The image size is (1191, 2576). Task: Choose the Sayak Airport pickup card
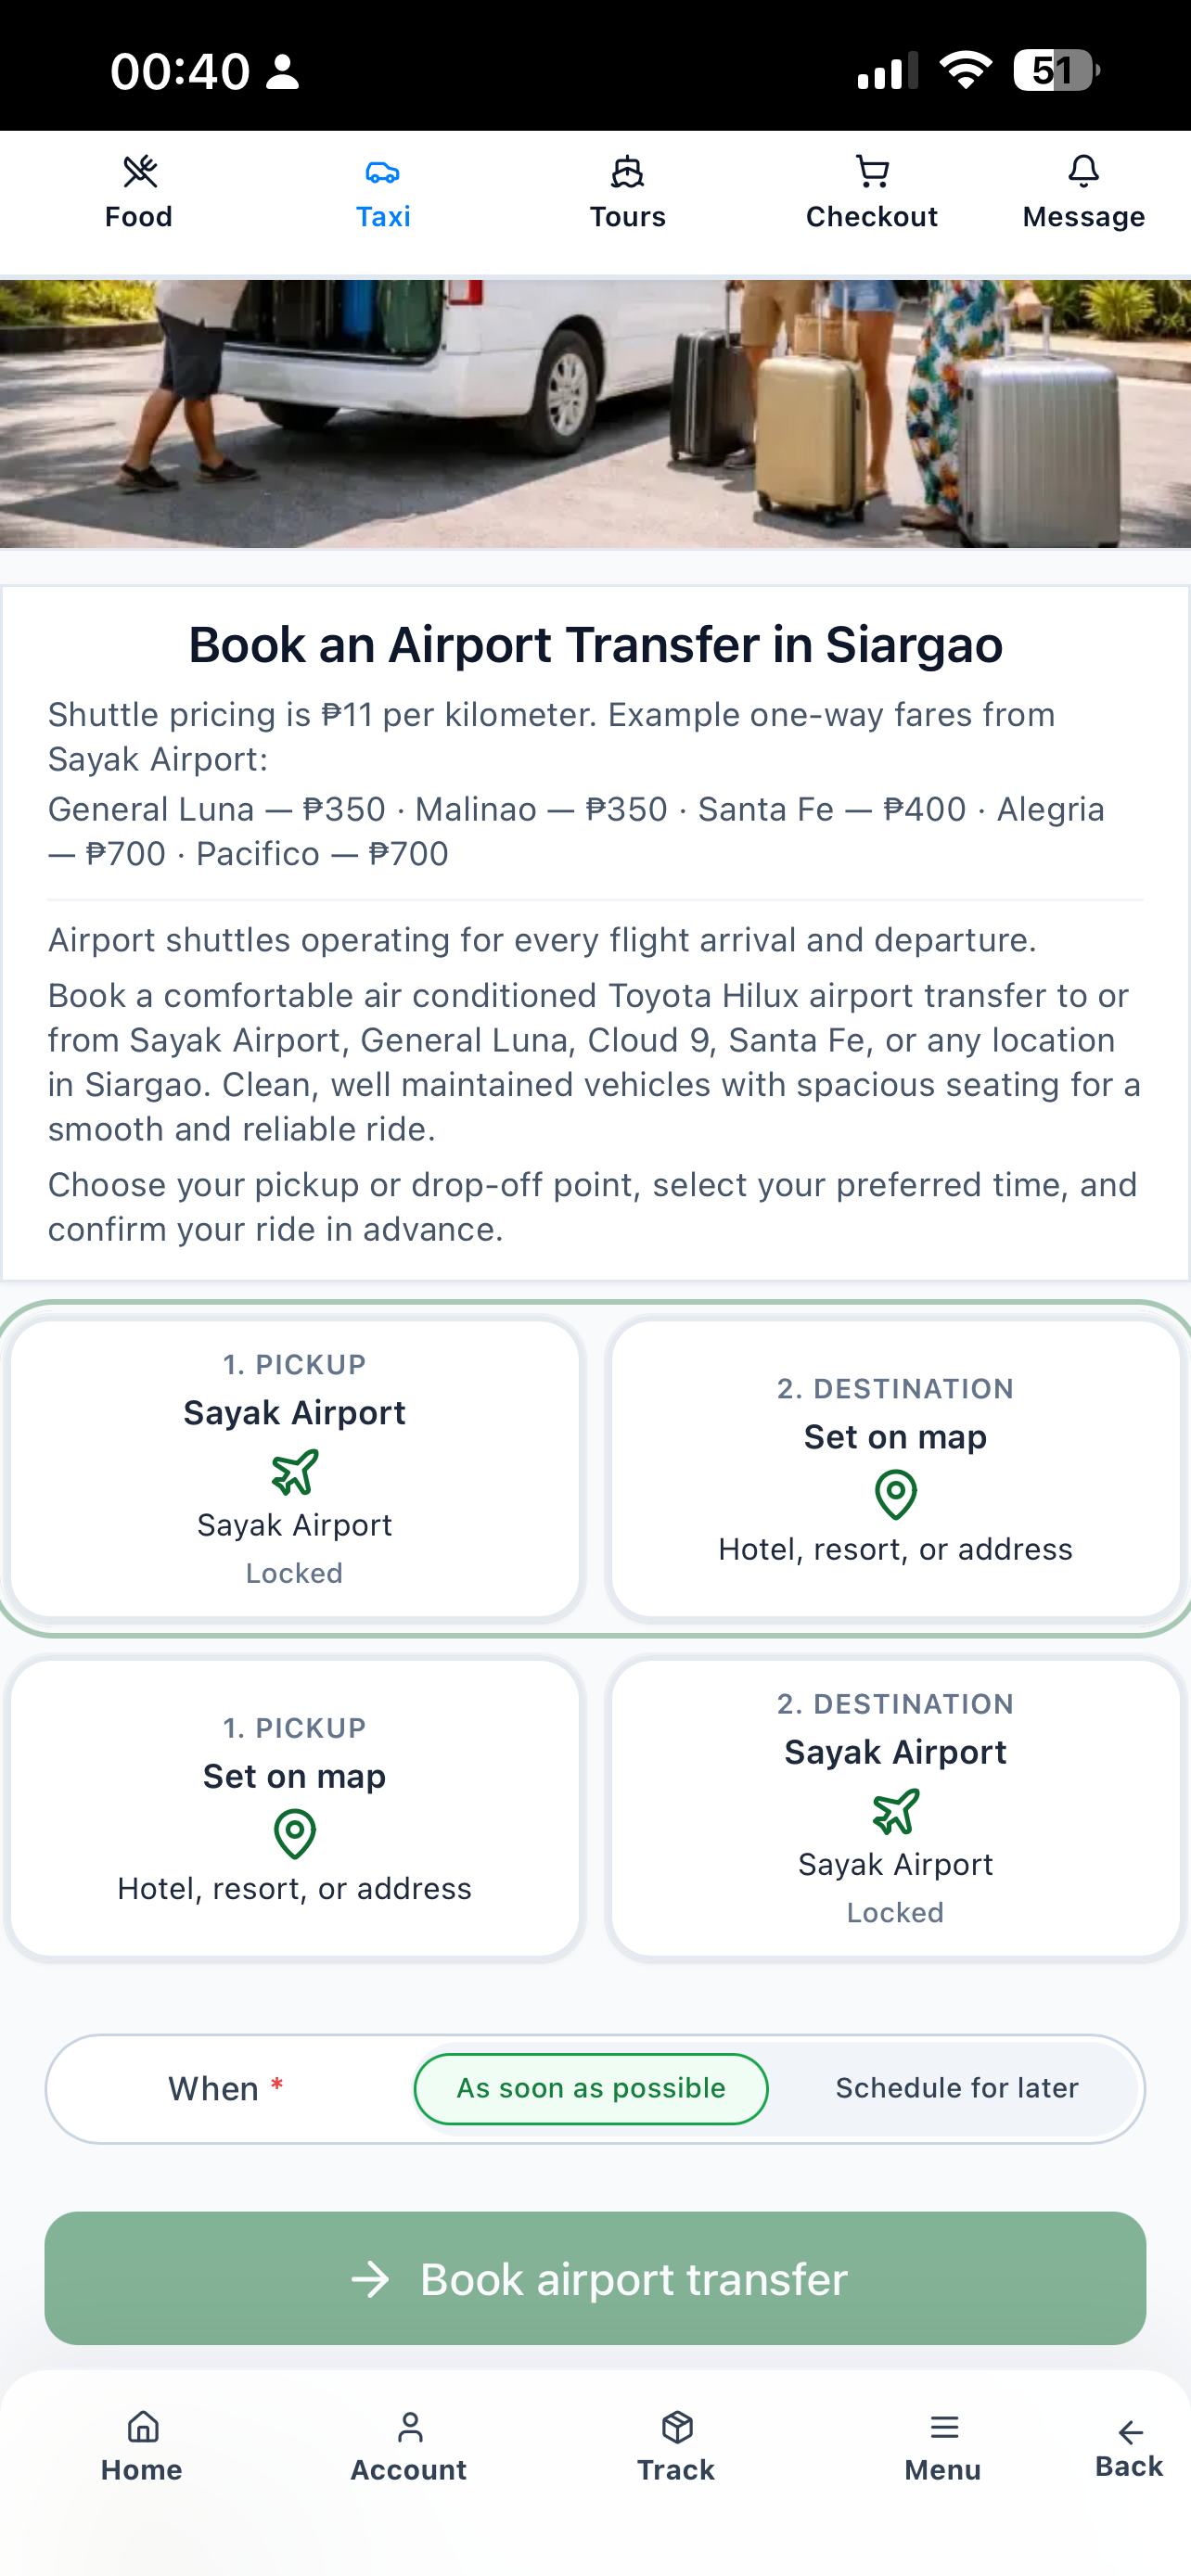point(294,1469)
